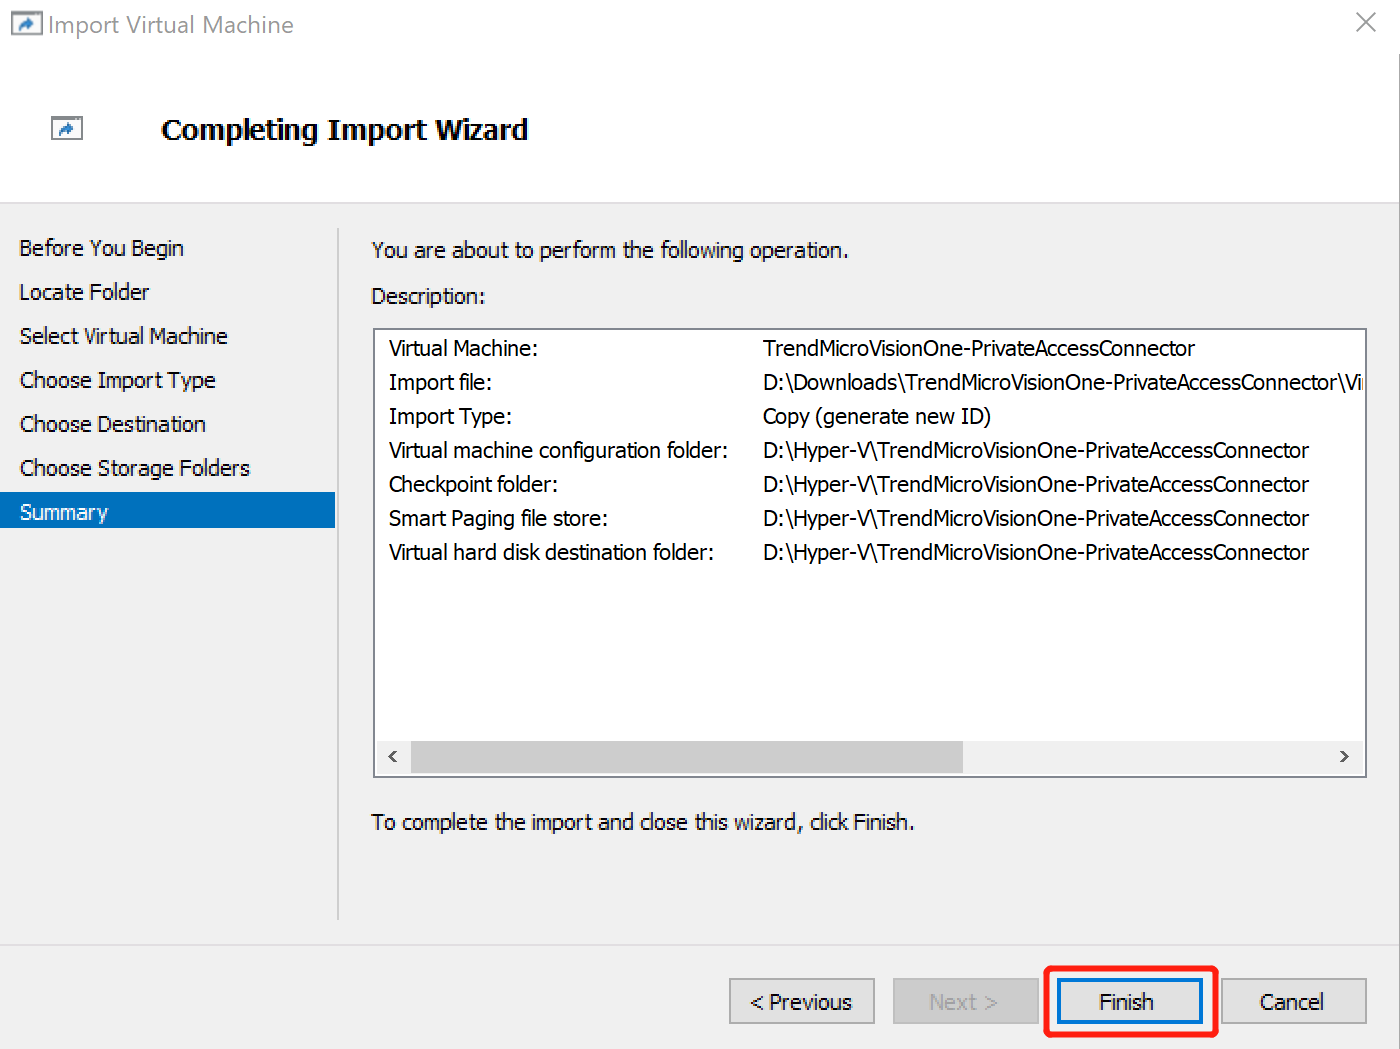This screenshot has height=1049, width=1400.
Task: Jump to the Select Virtual Machine step
Action: 123,336
